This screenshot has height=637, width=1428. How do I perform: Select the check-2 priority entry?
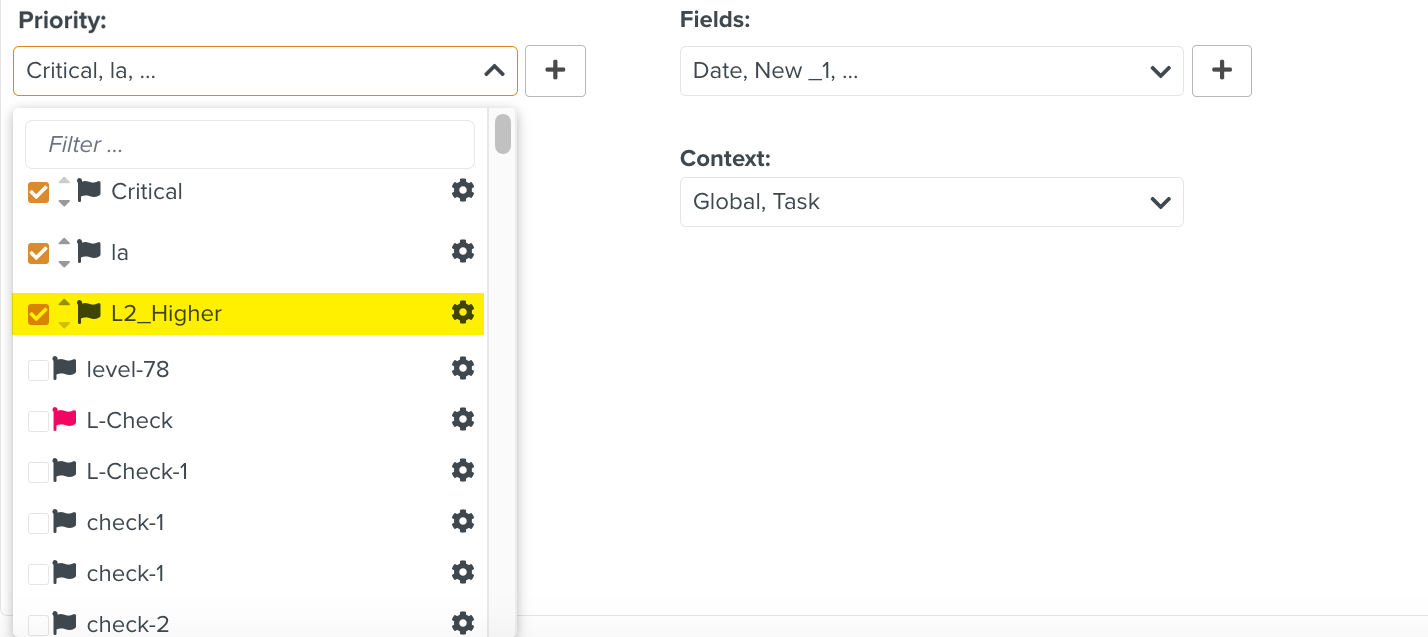pos(127,624)
